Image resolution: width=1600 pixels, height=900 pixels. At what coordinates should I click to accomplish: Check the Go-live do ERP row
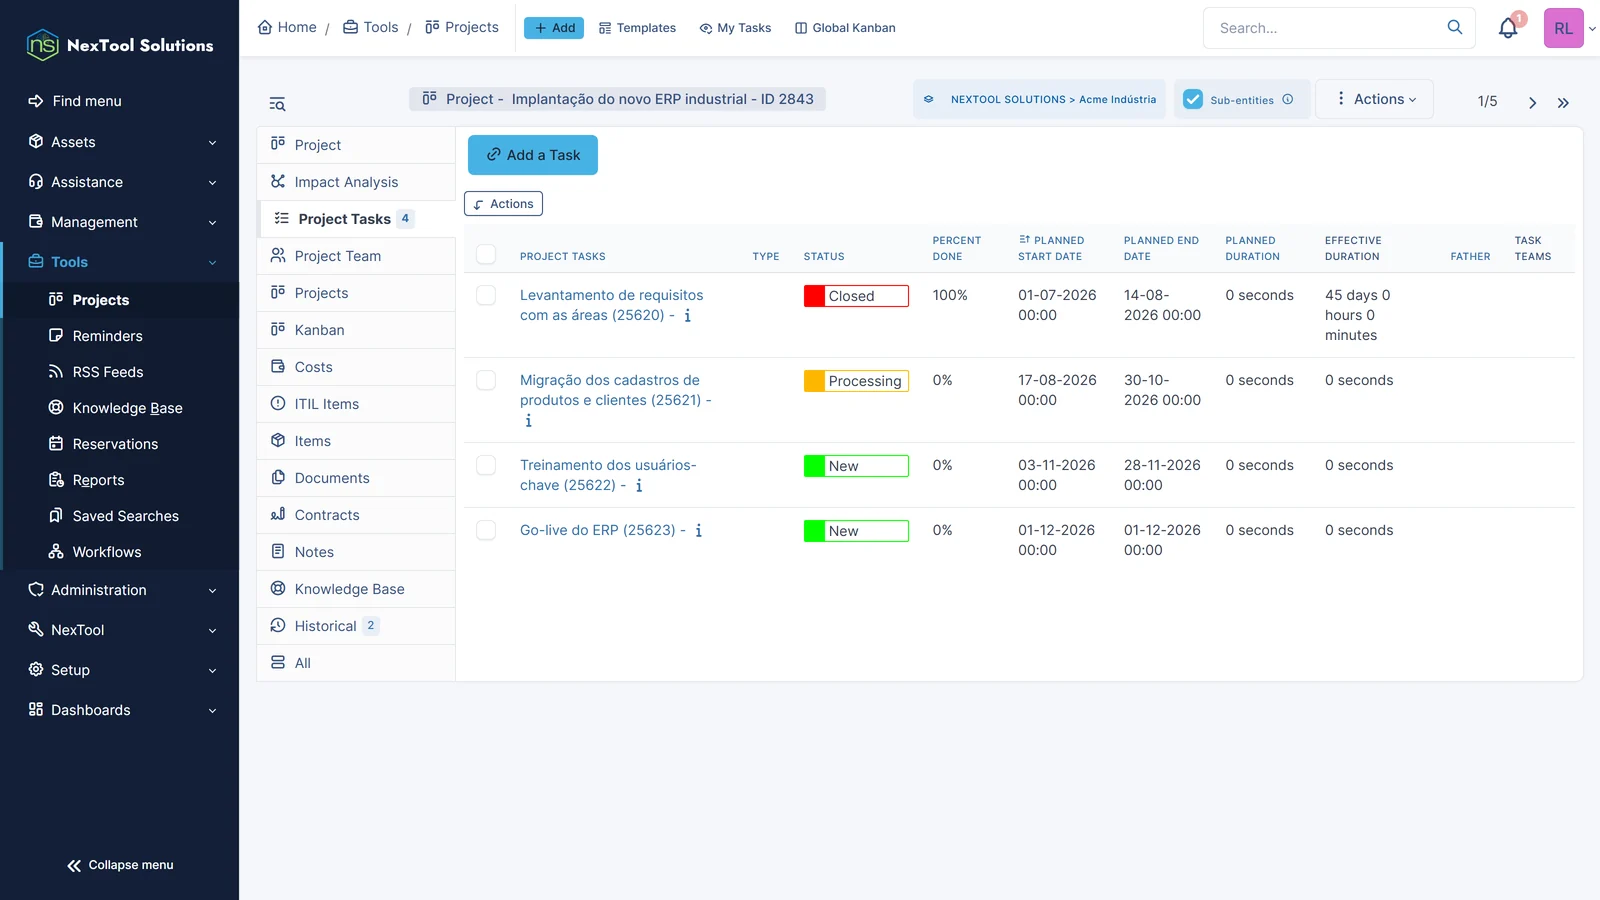coord(486,530)
